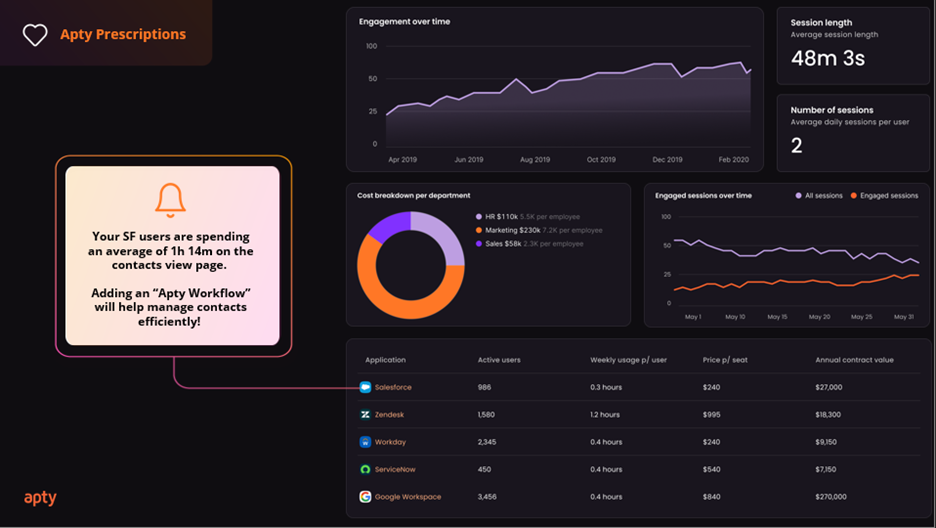Open the ServiceNow application link
936x528 pixels.
(x=395, y=470)
